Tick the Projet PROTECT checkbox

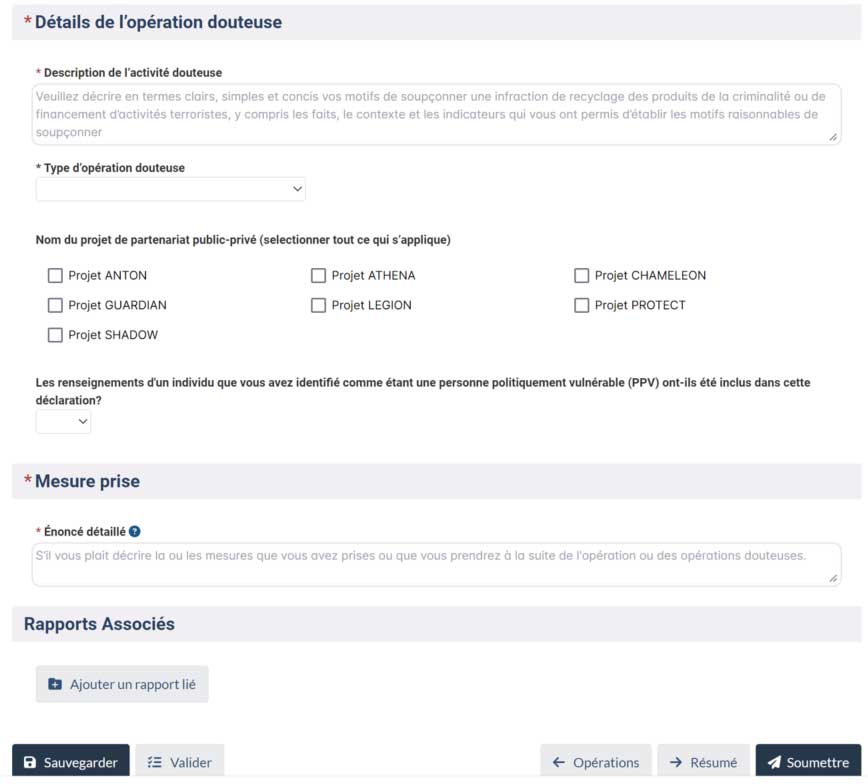(x=581, y=305)
